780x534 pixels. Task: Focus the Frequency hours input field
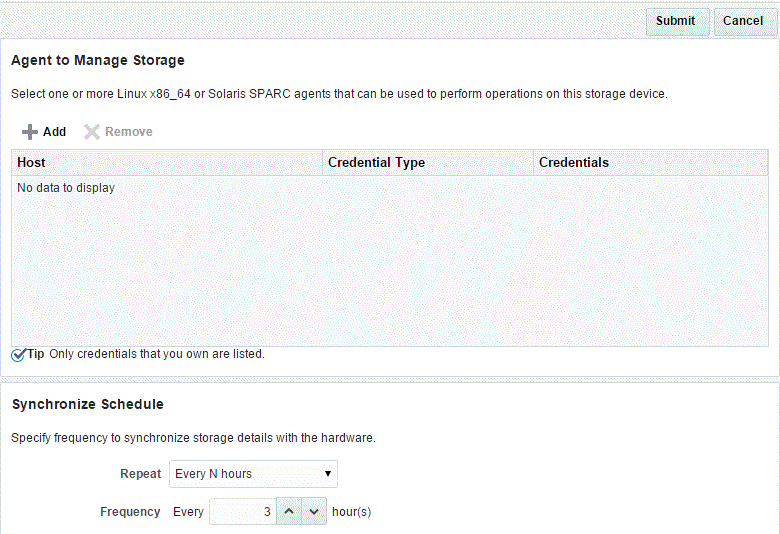tap(241, 512)
